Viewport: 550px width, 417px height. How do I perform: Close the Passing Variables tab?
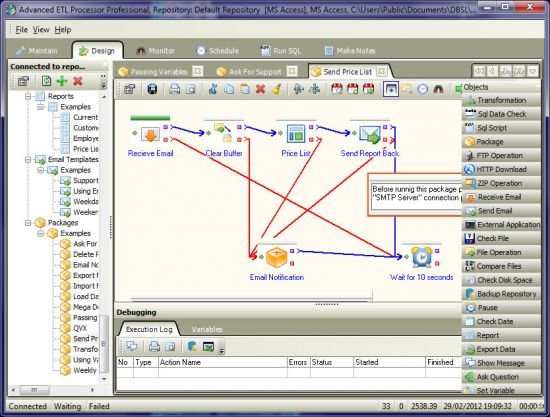tap(197, 71)
